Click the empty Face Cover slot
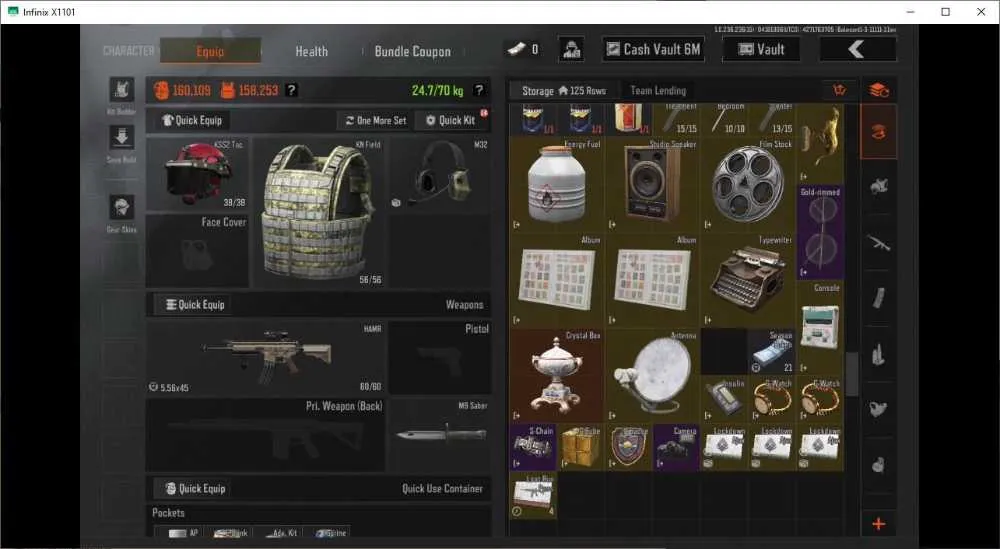The height and width of the screenshot is (549, 1000). 198,251
